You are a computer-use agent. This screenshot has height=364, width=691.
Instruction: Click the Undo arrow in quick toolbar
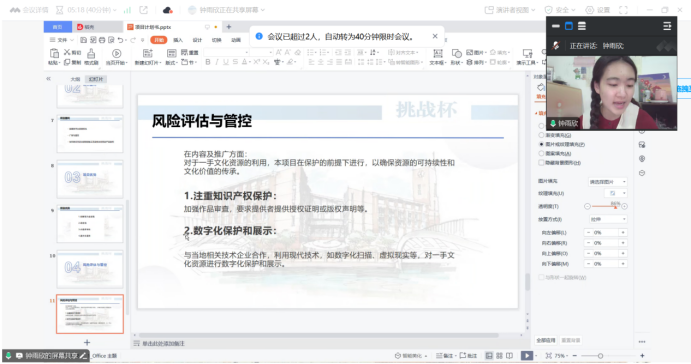coord(120,40)
